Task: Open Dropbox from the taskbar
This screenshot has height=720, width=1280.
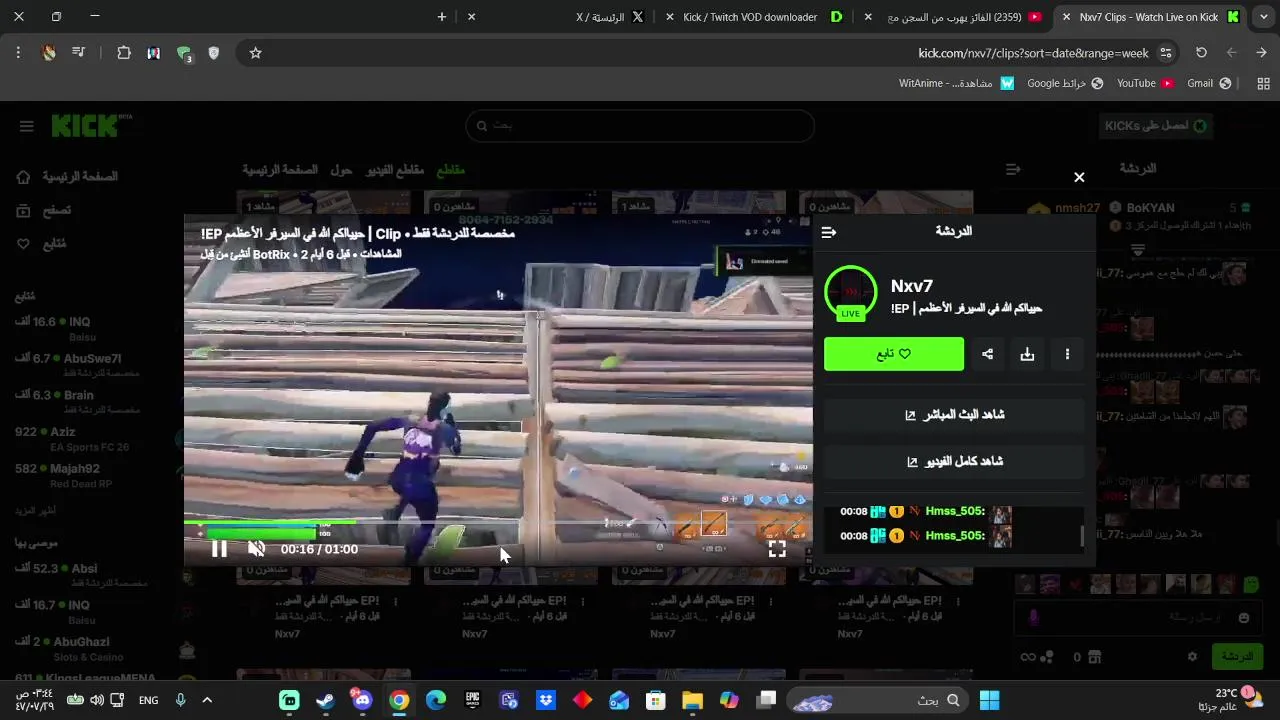Action: (545, 700)
